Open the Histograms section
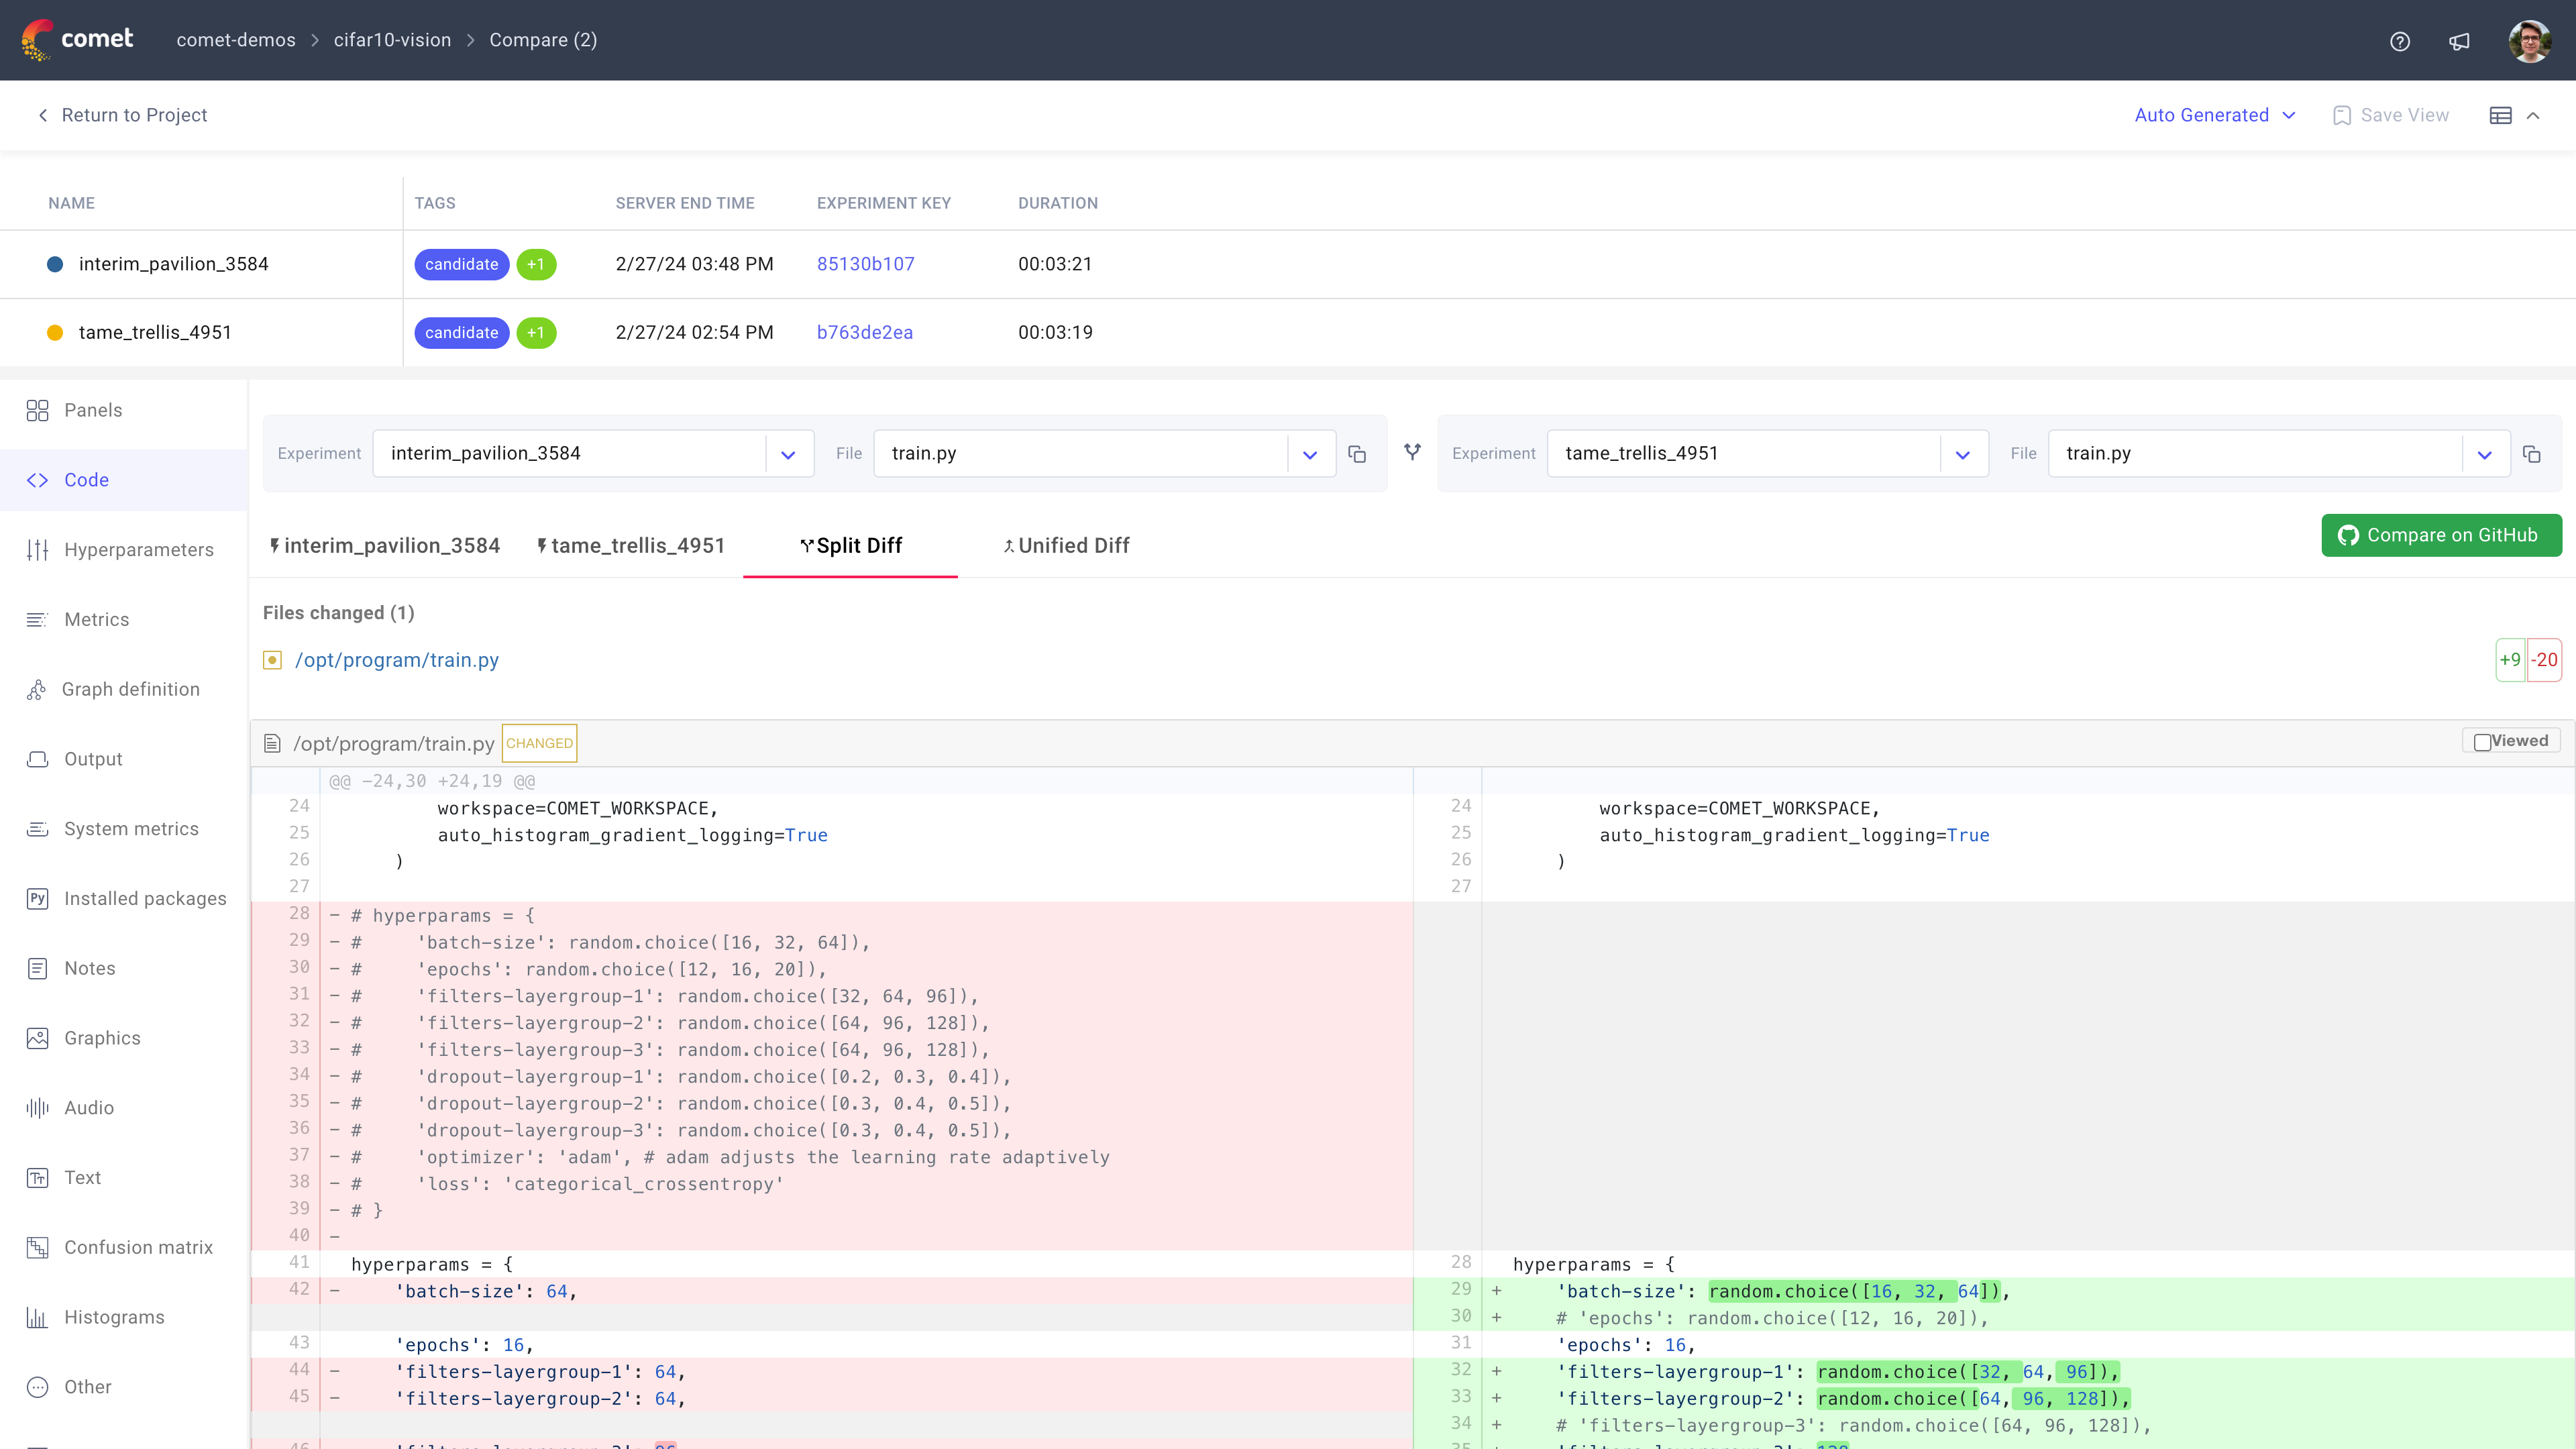The height and width of the screenshot is (1449, 2576). (113, 1317)
